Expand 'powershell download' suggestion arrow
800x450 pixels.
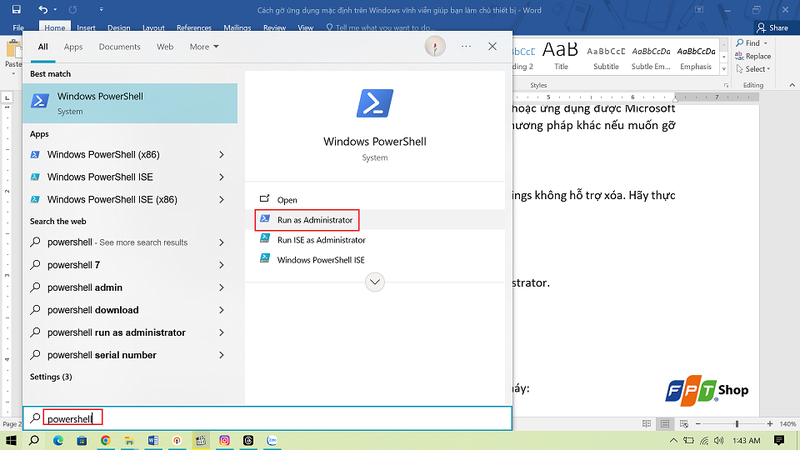coord(222,310)
